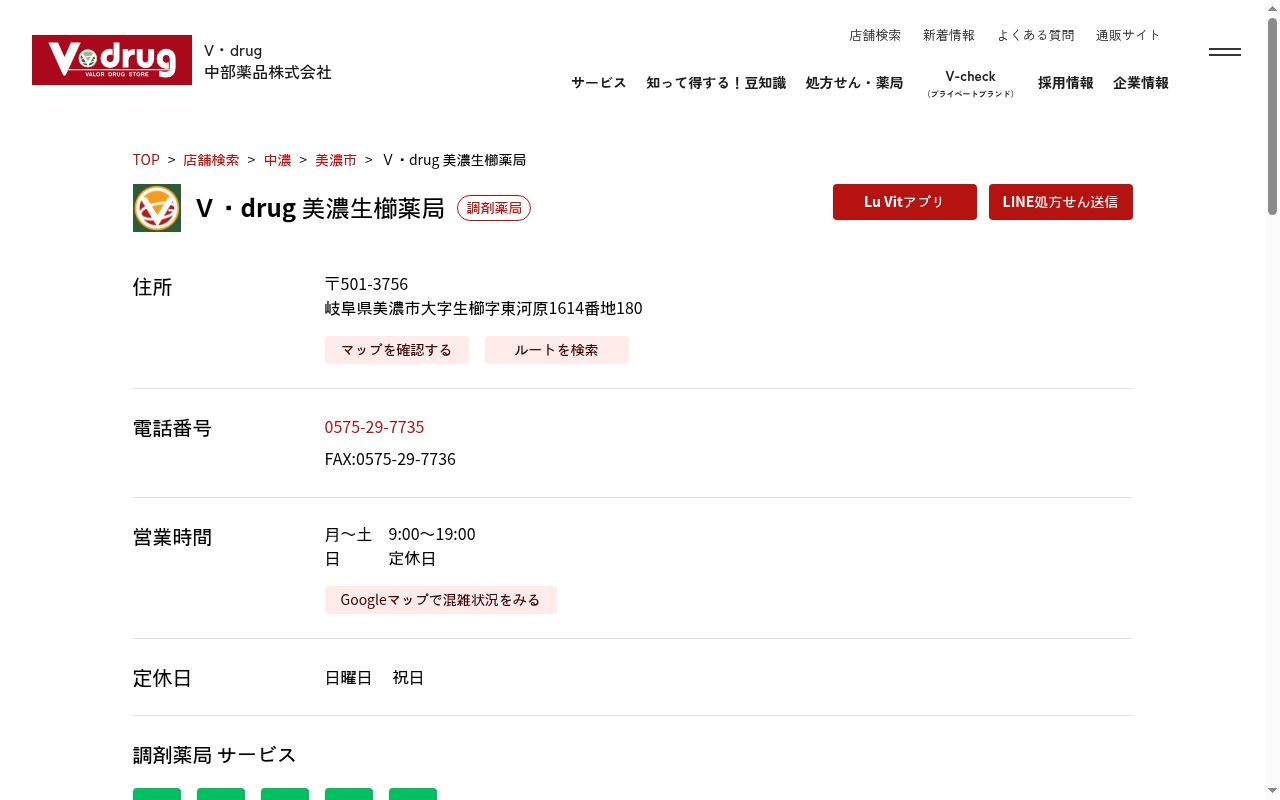Open V-check private brand menu
The image size is (1280, 800).
[970, 83]
